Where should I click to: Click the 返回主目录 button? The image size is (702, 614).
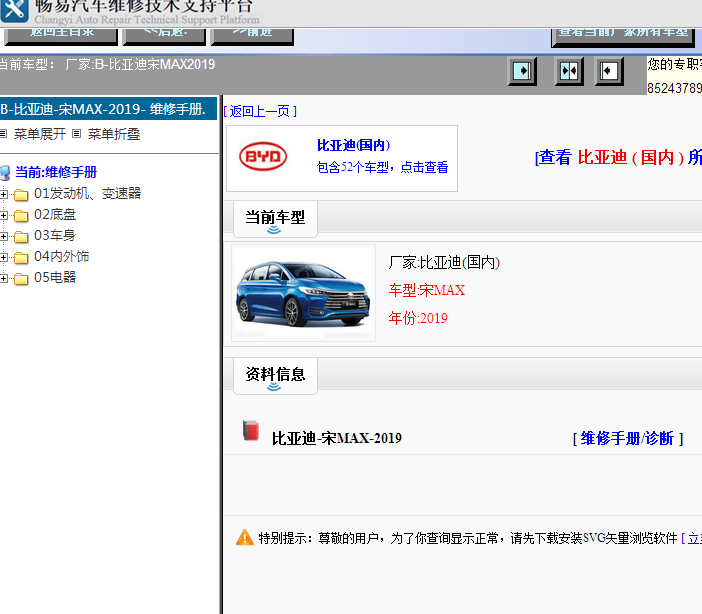click(x=61, y=36)
